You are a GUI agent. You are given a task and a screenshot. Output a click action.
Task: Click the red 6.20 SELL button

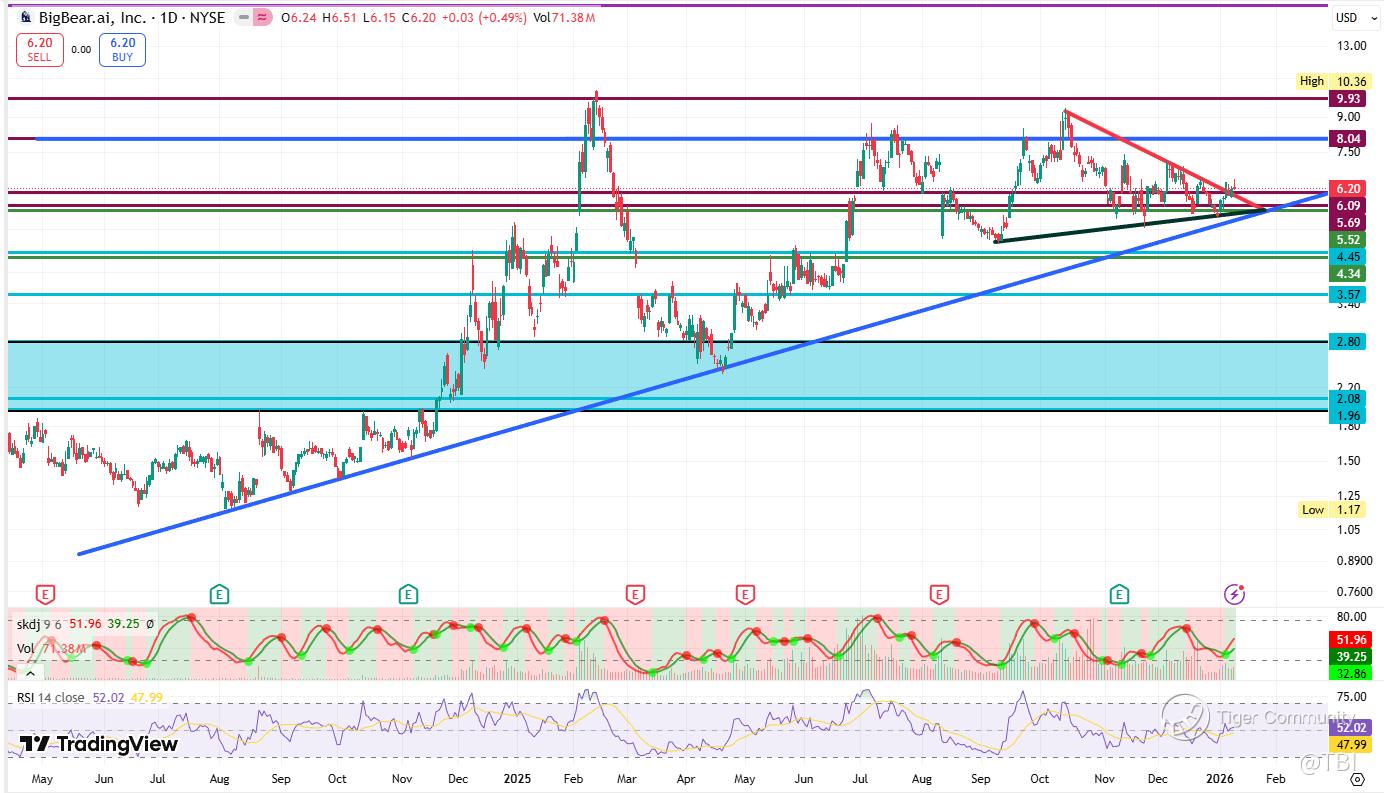[40, 50]
